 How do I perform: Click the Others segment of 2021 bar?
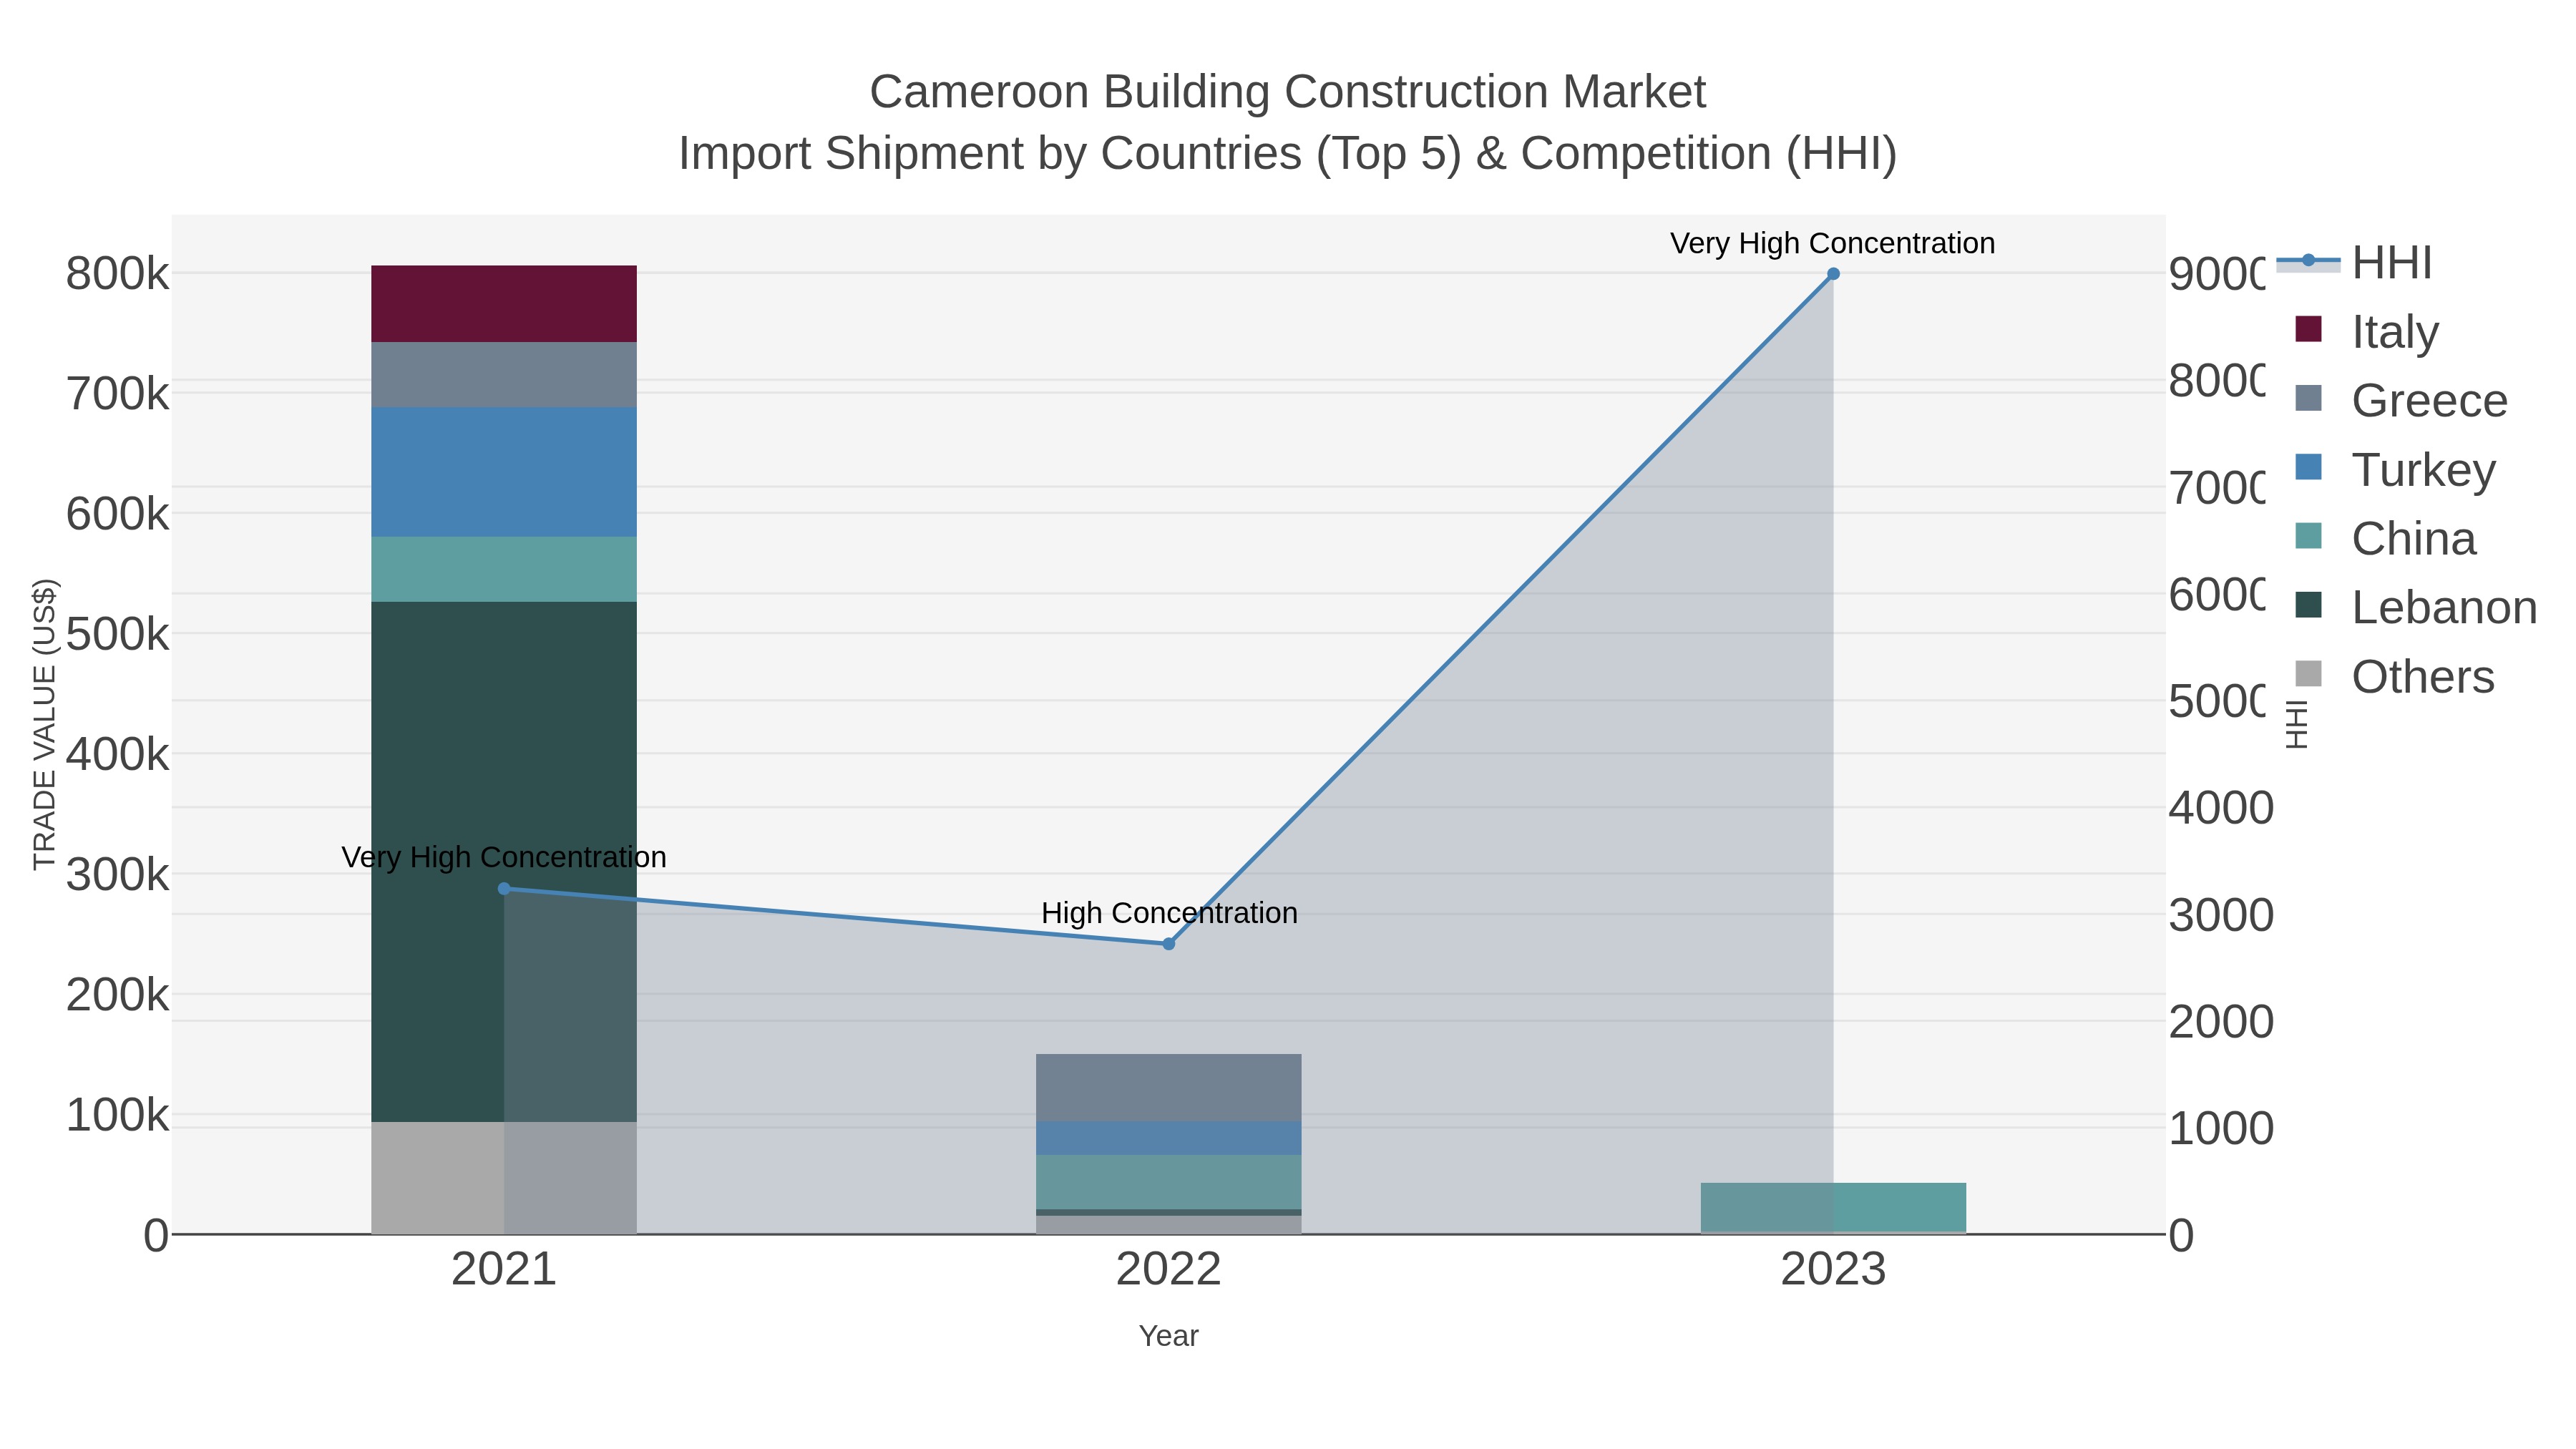pyautogui.click(x=504, y=1178)
